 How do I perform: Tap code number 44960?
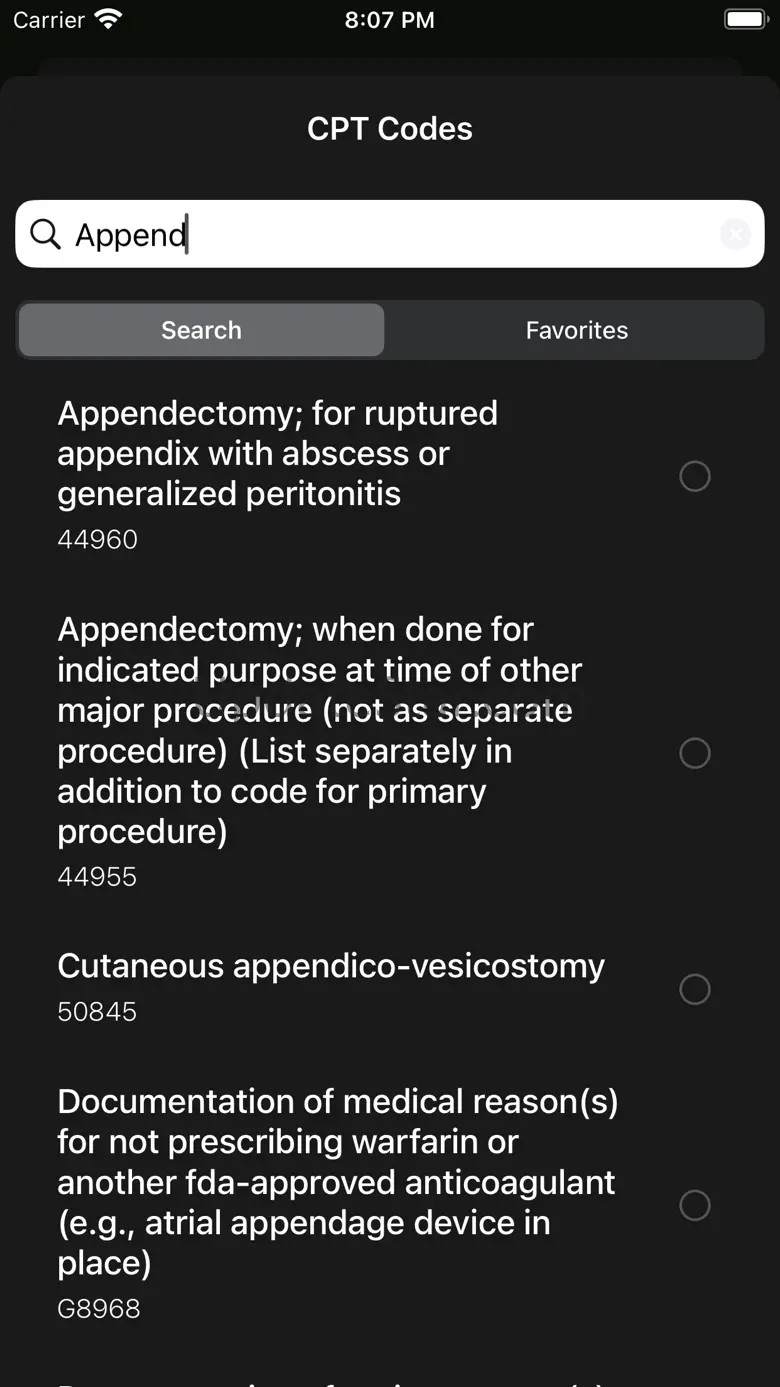[97, 539]
